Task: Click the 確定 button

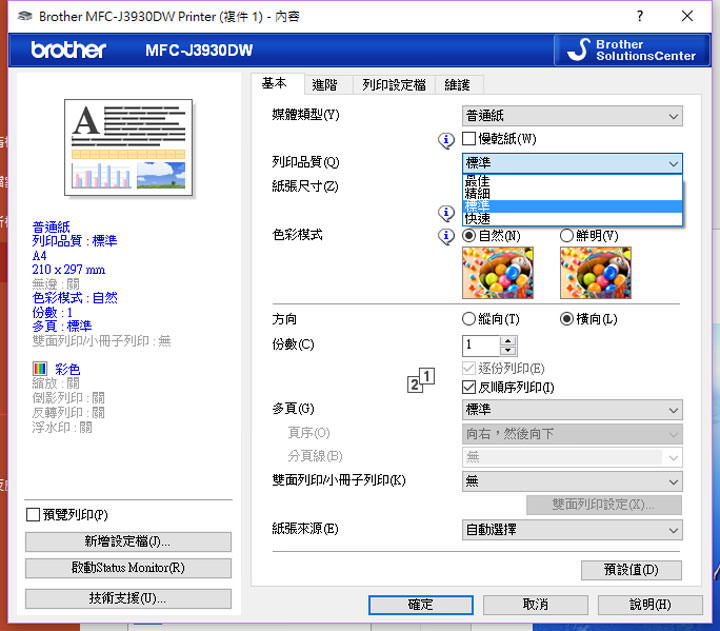Action: 421,605
